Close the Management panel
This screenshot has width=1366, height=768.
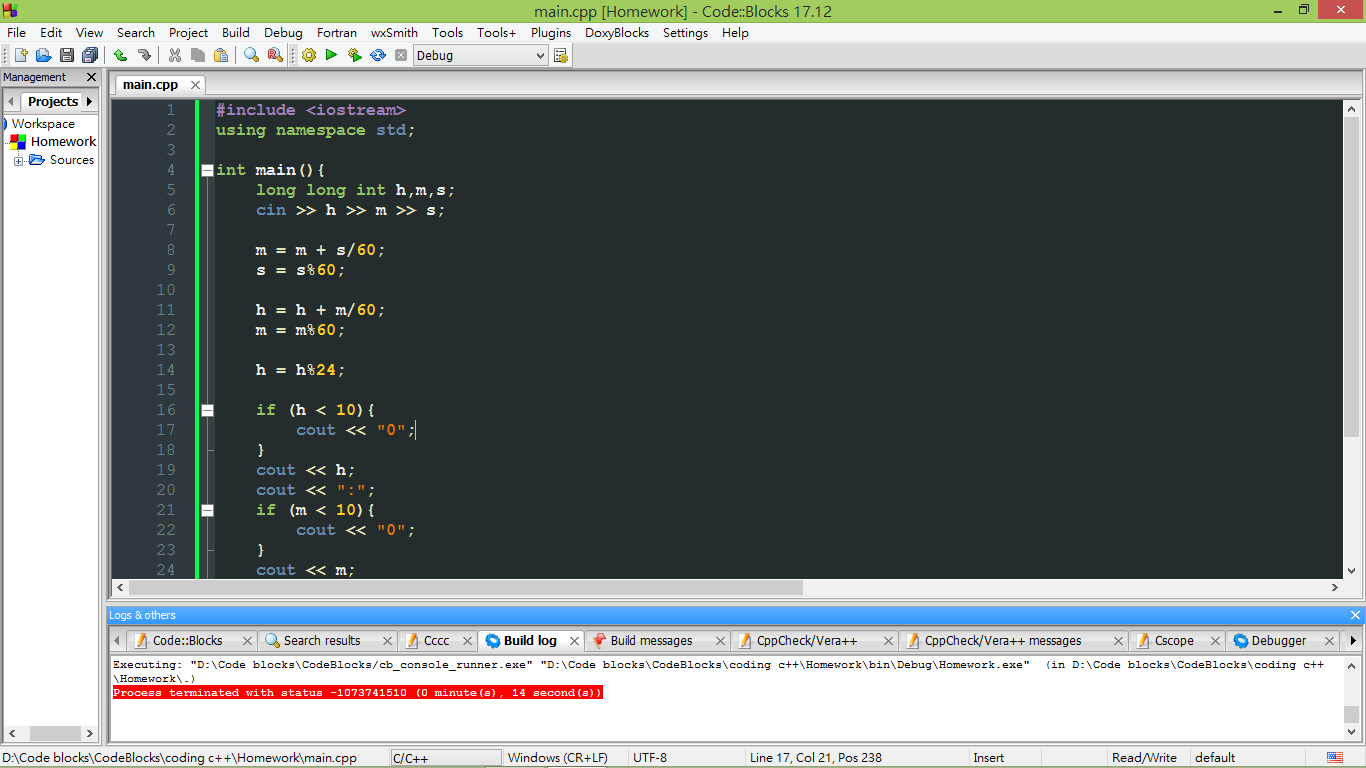click(91, 77)
